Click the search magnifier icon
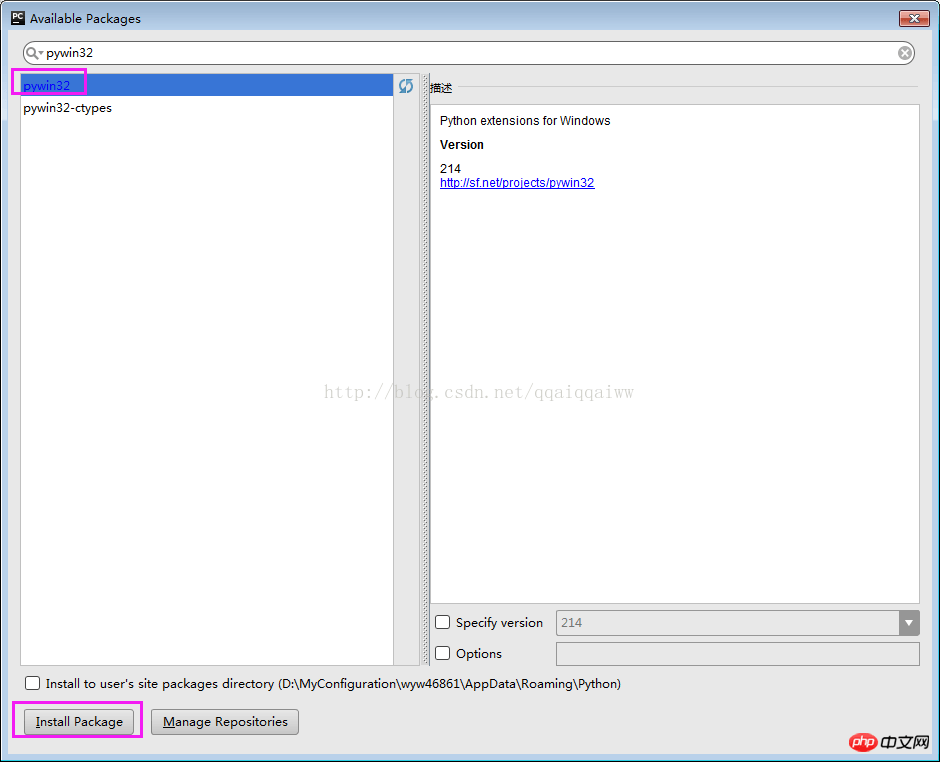The image size is (940, 762). [33, 53]
